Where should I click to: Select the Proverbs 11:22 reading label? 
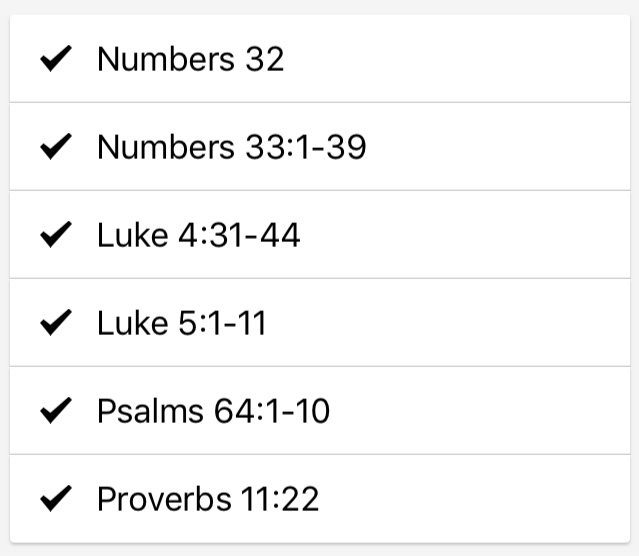[x=207, y=499]
